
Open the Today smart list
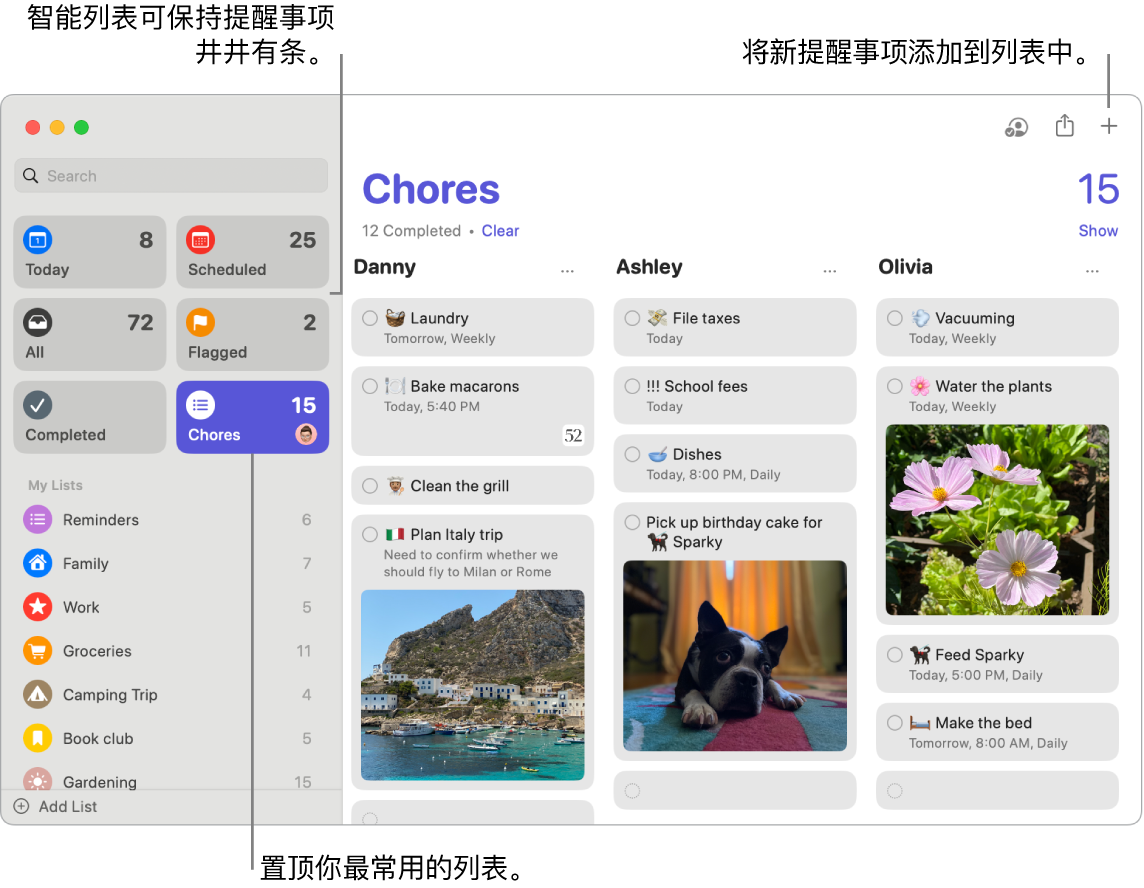90,253
